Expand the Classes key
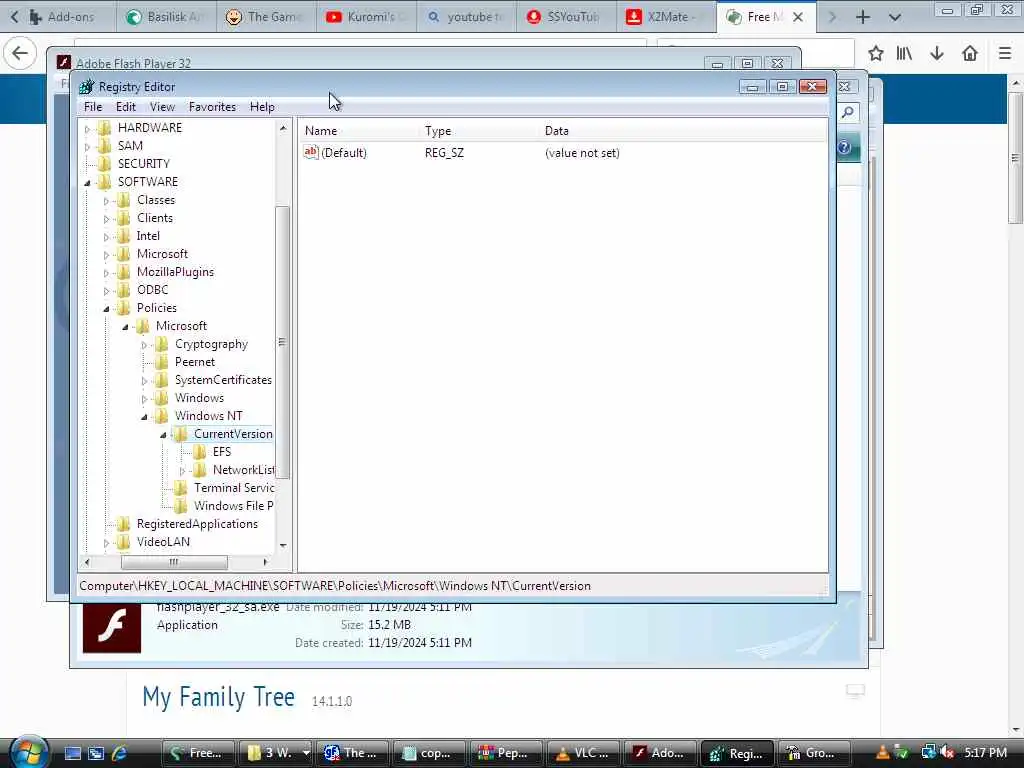1024x768 pixels. (106, 201)
